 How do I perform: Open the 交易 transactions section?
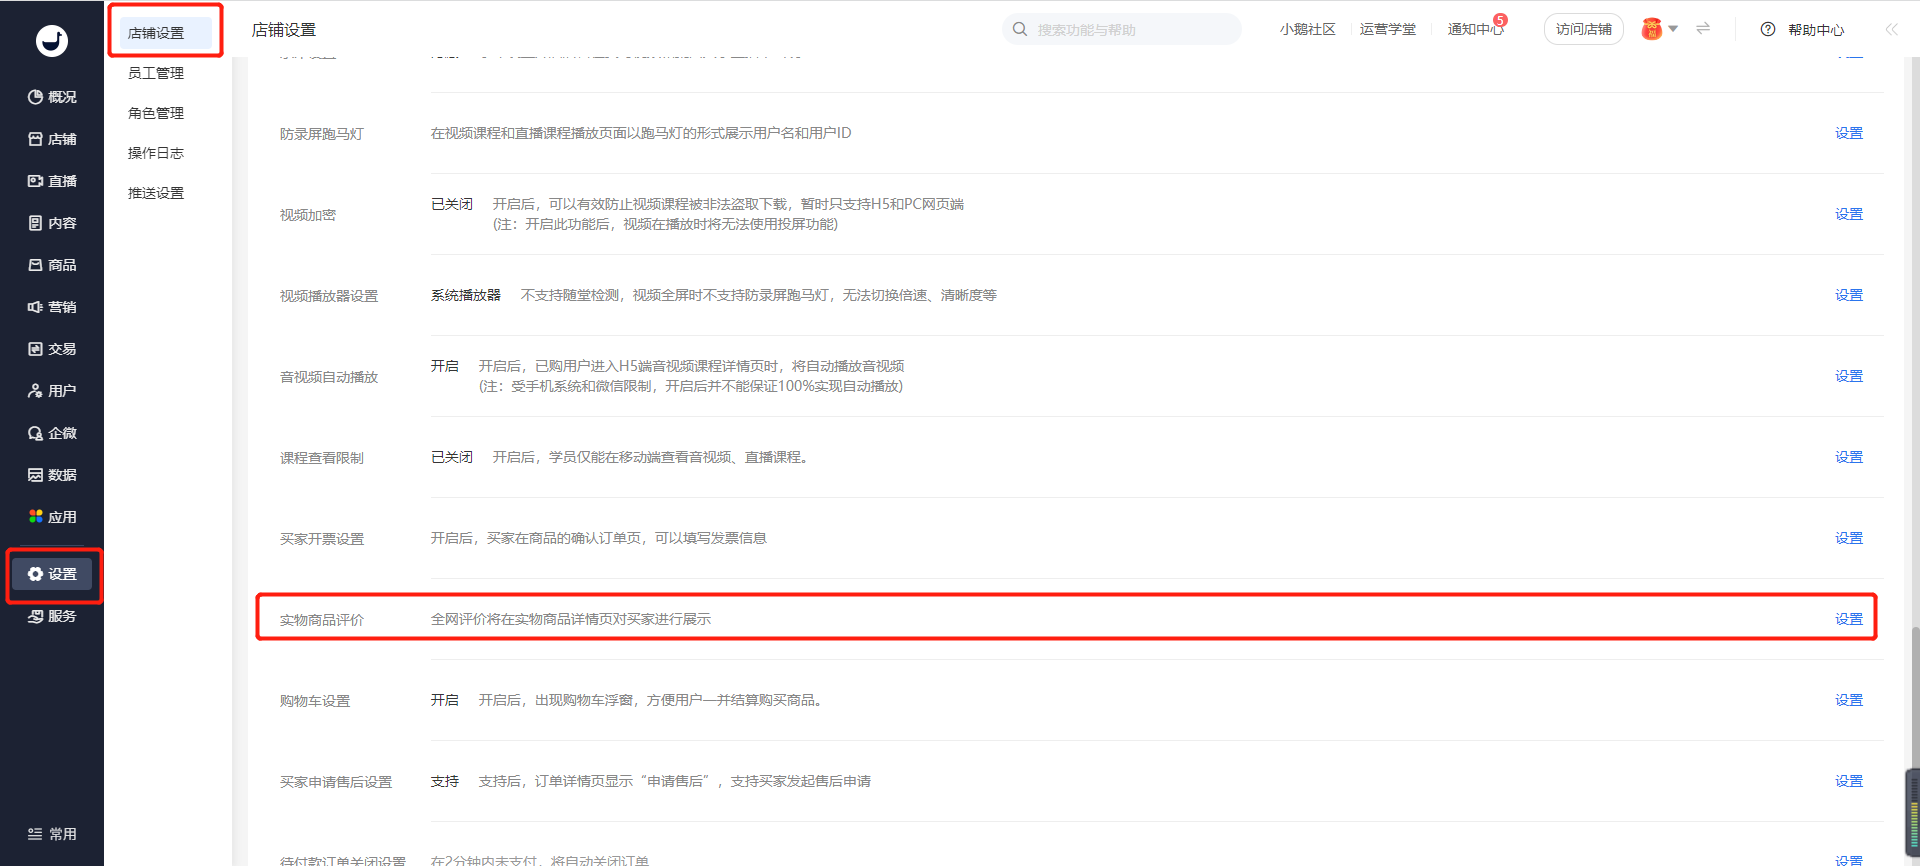52,349
